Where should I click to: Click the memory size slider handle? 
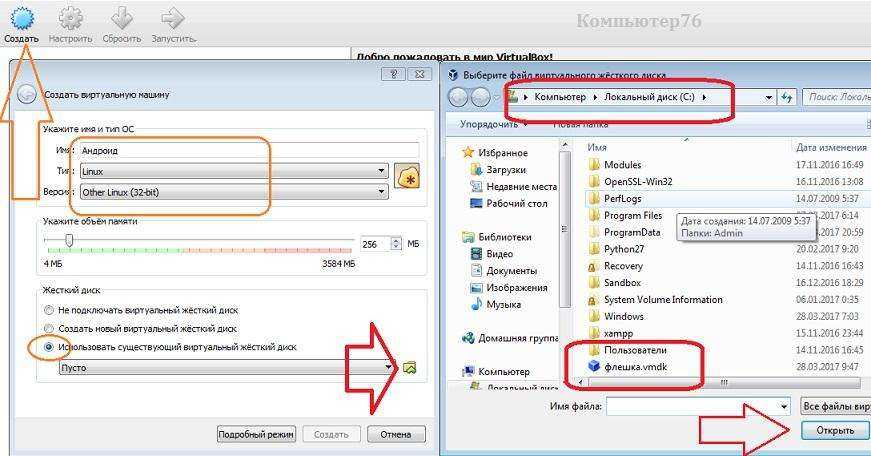click(69, 241)
